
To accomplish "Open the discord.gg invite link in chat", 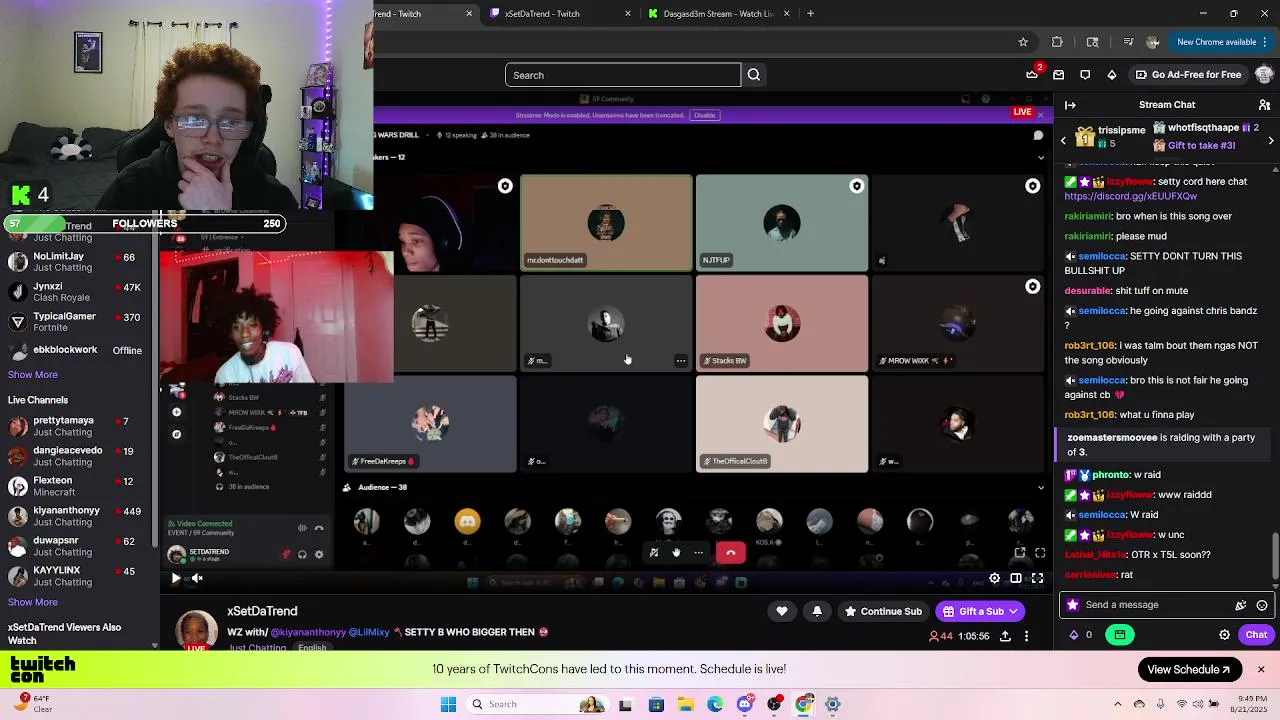I will pyautogui.click(x=1130, y=196).
